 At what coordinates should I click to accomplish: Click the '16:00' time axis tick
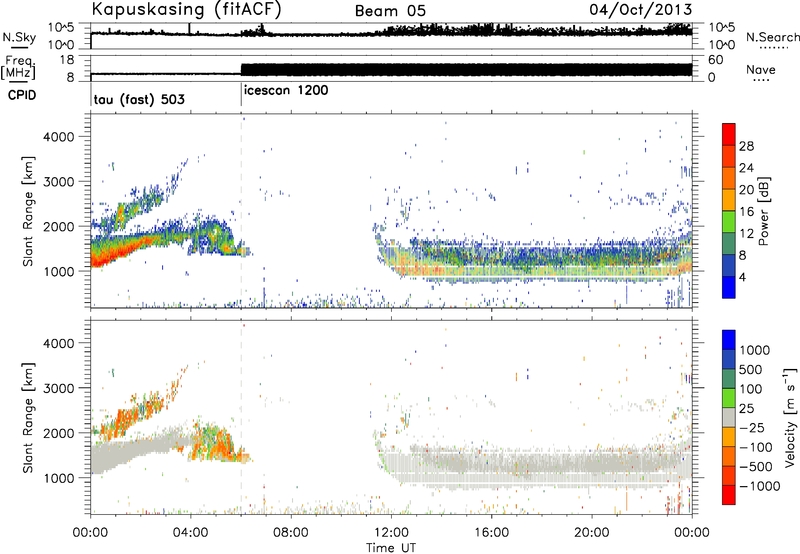(491, 533)
